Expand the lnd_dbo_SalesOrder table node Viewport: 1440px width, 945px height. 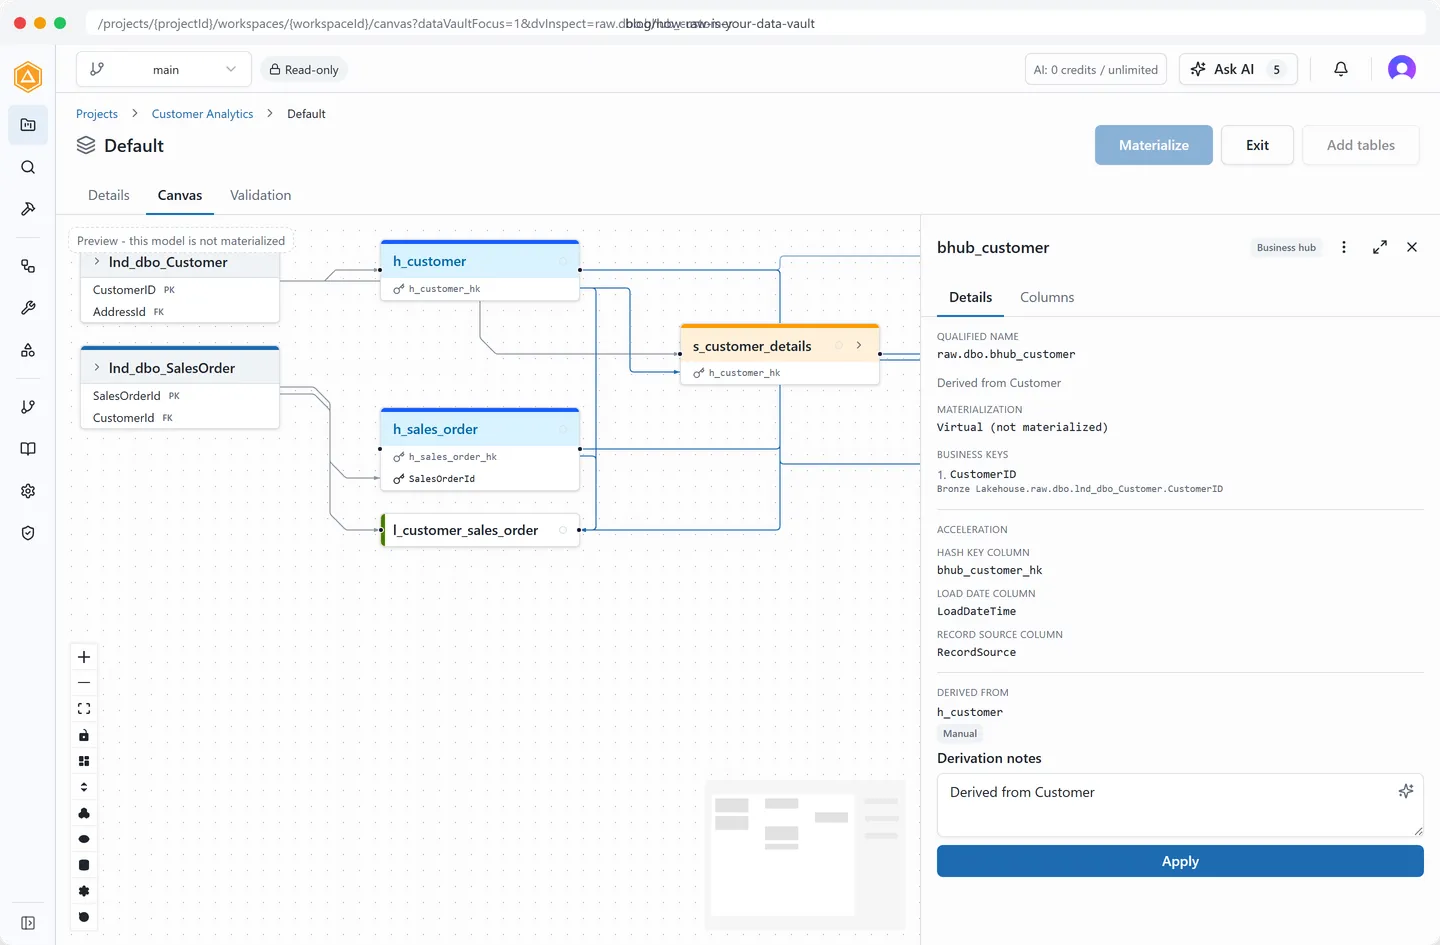tap(97, 367)
